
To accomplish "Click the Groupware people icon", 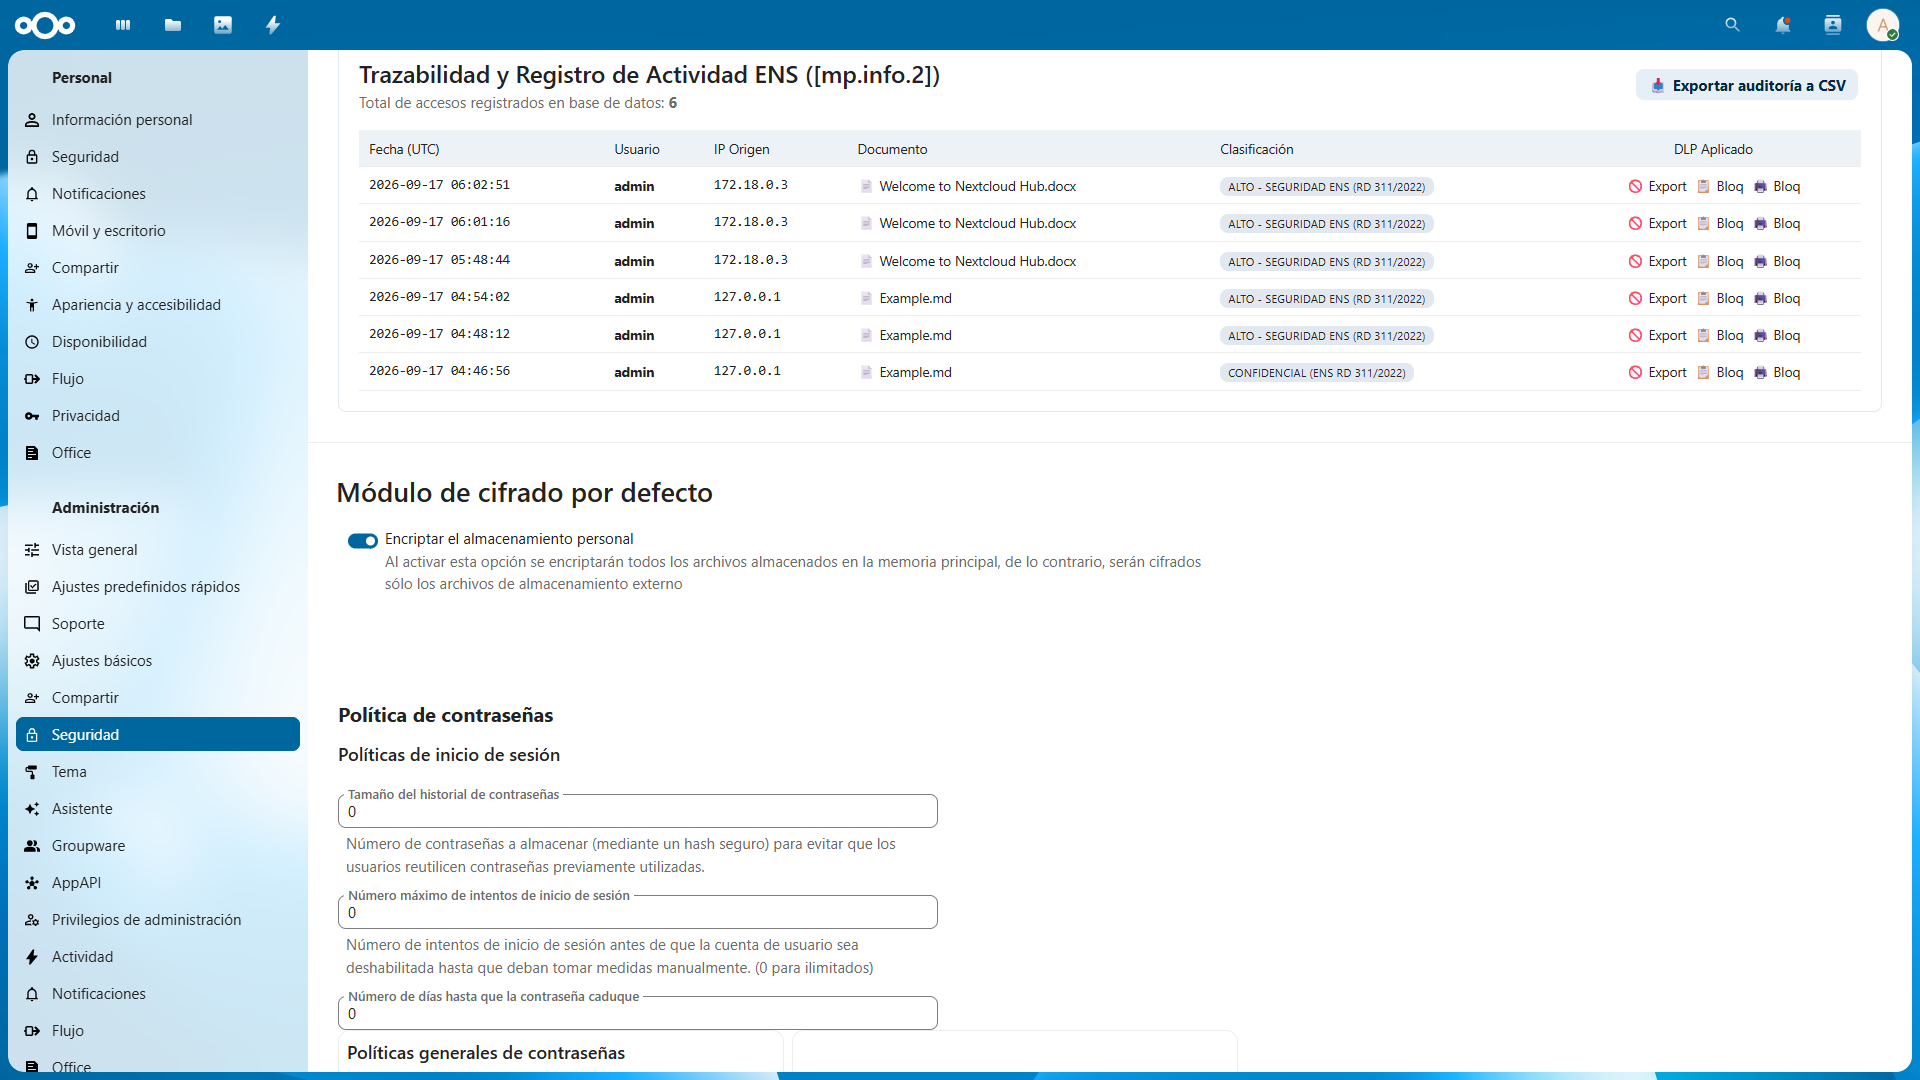I will point(32,846).
